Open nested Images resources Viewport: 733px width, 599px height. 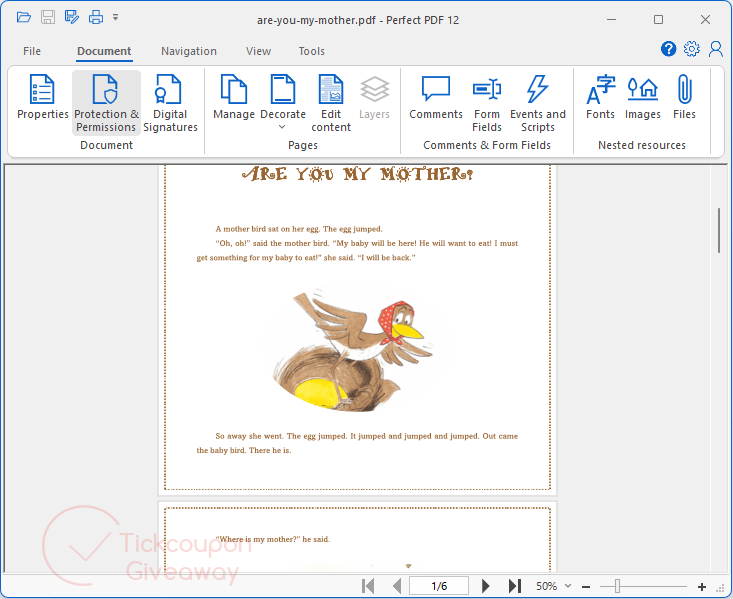(643, 97)
